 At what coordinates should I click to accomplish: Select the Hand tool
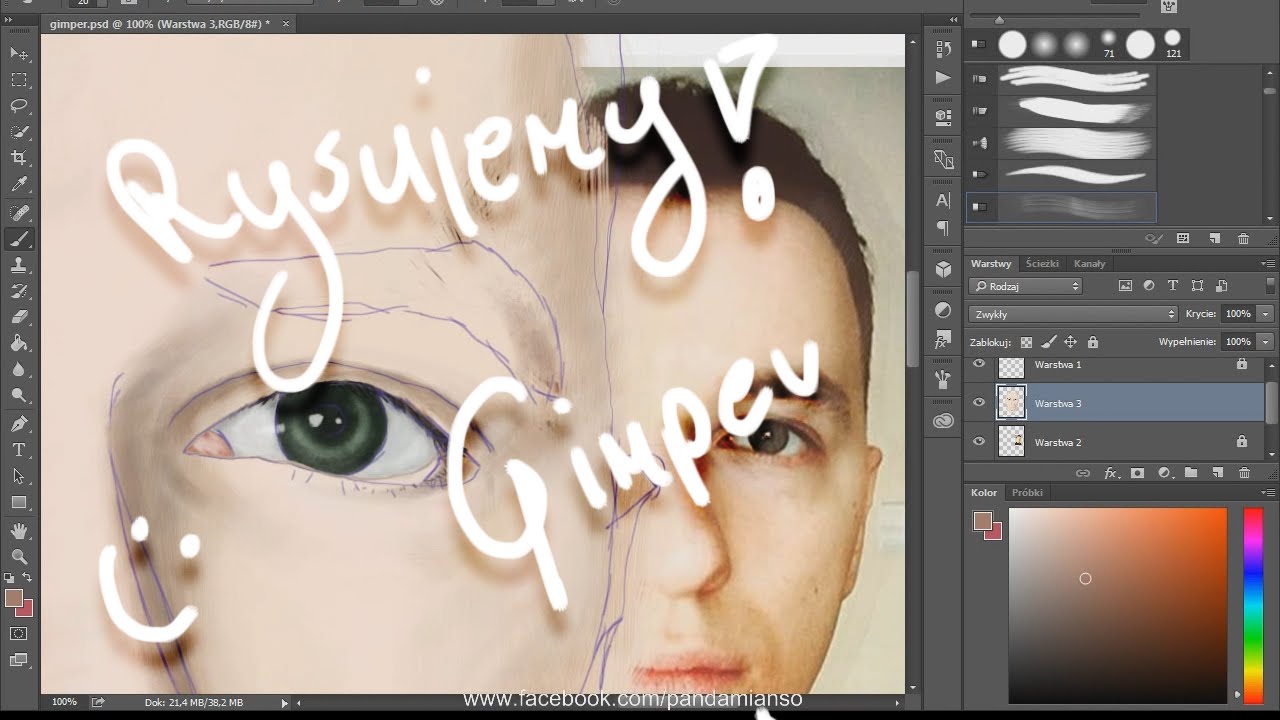19,531
